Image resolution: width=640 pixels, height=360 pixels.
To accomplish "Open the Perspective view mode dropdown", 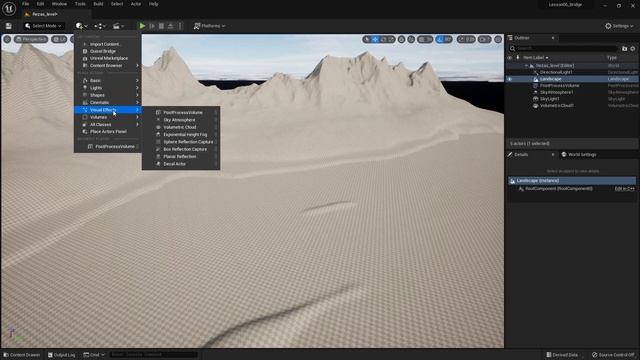I will pos(31,39).
